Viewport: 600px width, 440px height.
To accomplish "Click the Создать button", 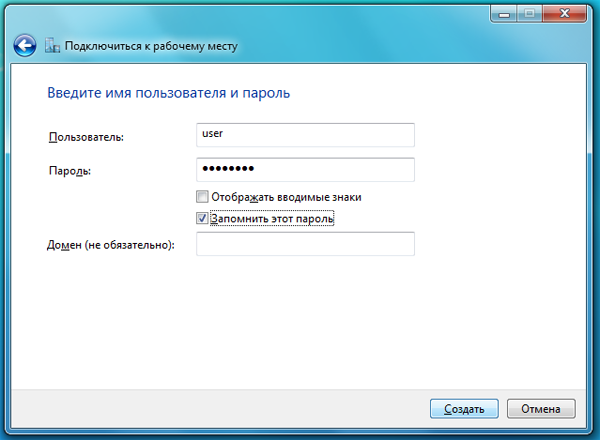I will pos(464,409).
